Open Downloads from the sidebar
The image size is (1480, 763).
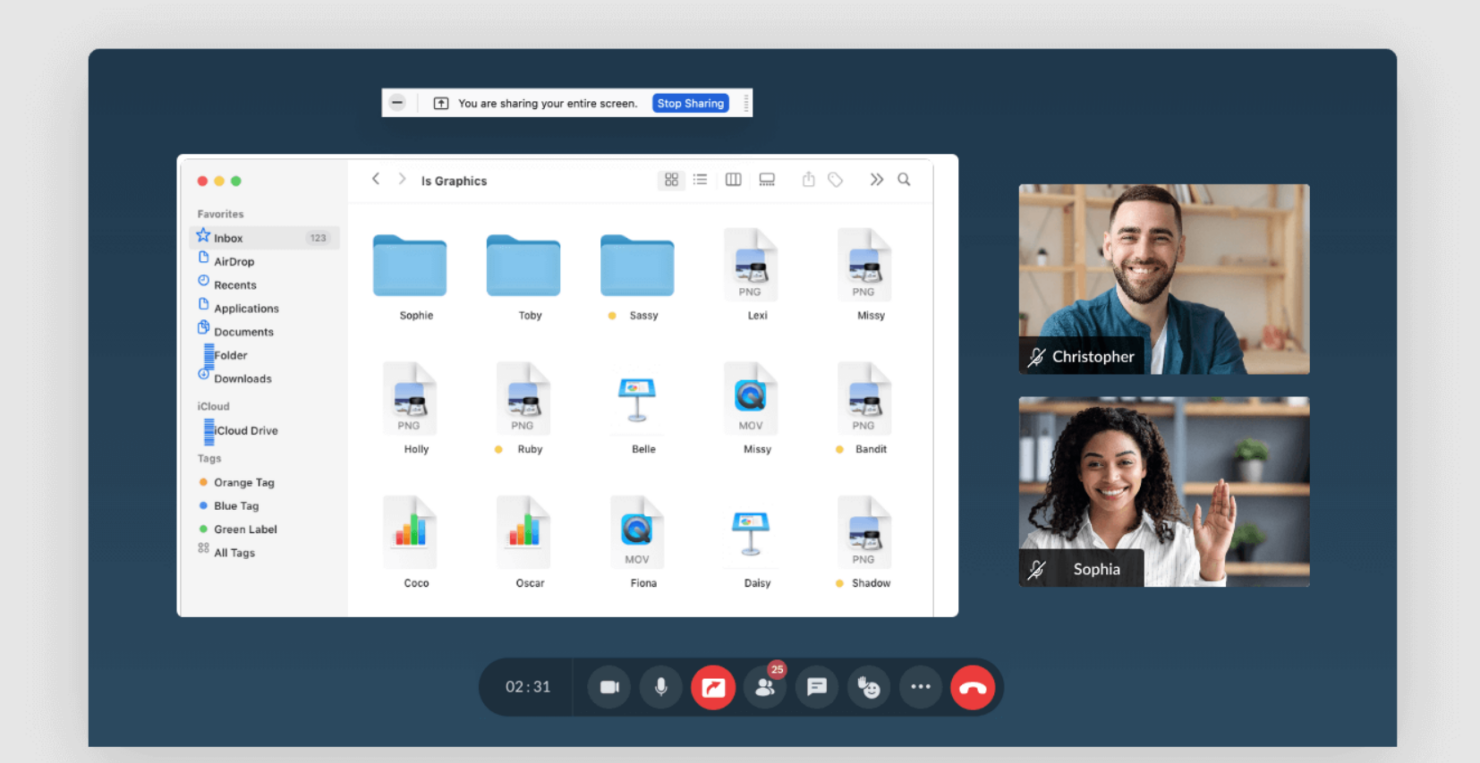(242, 378)
